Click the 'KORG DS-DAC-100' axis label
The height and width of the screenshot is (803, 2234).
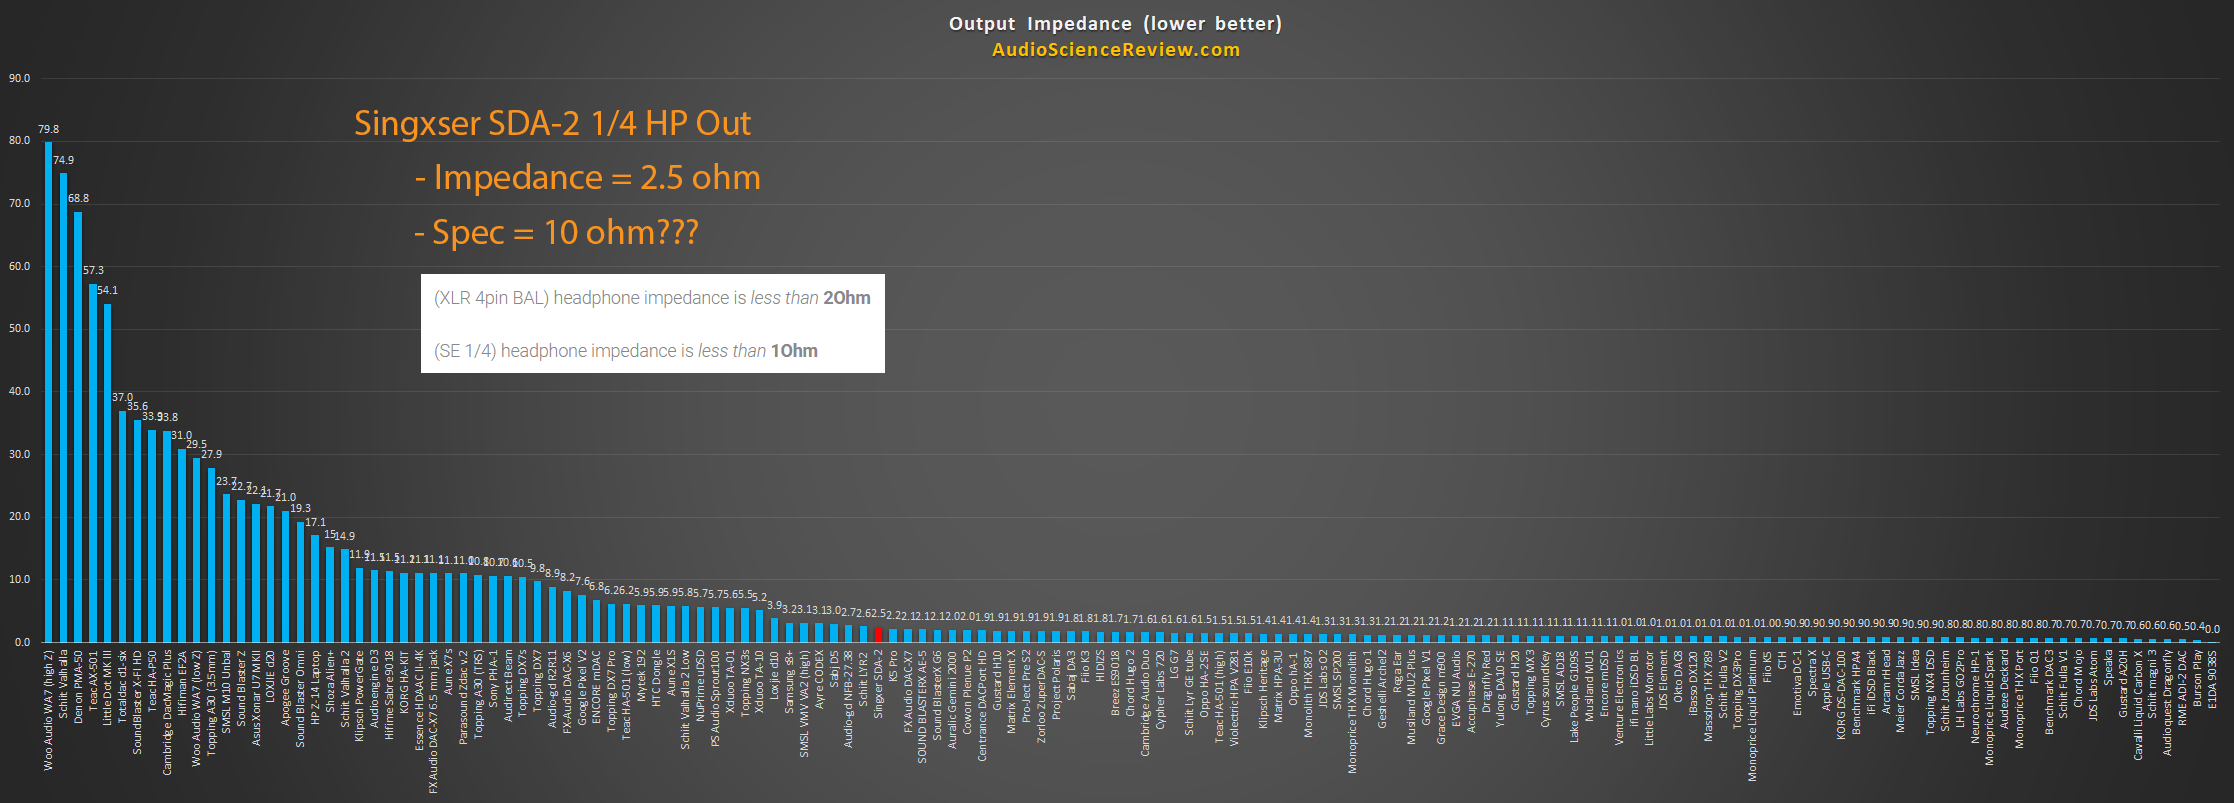coord(1842,695)
